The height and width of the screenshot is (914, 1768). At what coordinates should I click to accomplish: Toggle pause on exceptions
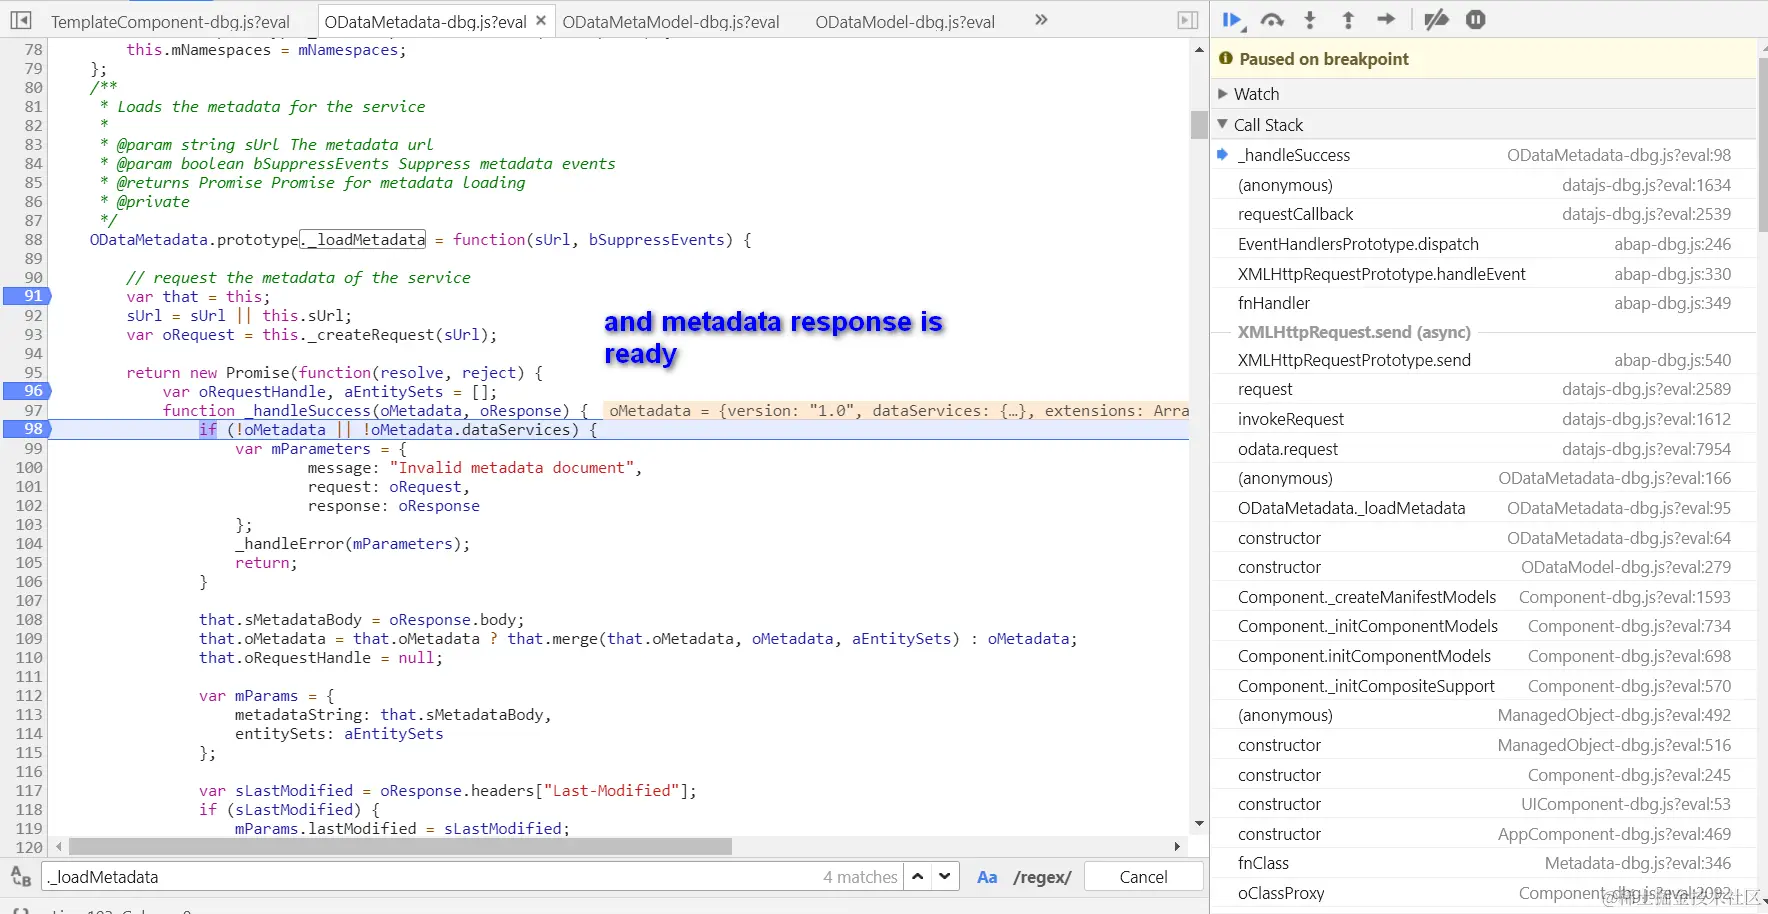coord(1476,20)
